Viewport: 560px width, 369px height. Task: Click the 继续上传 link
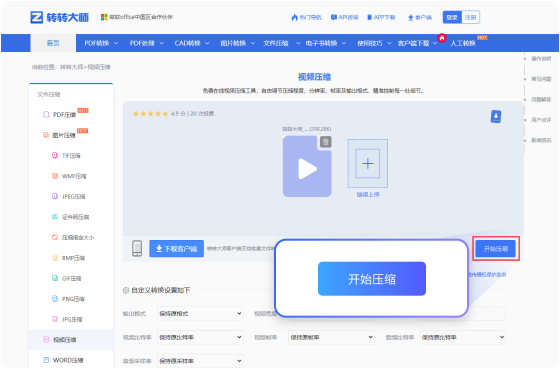tap(368, 194)
